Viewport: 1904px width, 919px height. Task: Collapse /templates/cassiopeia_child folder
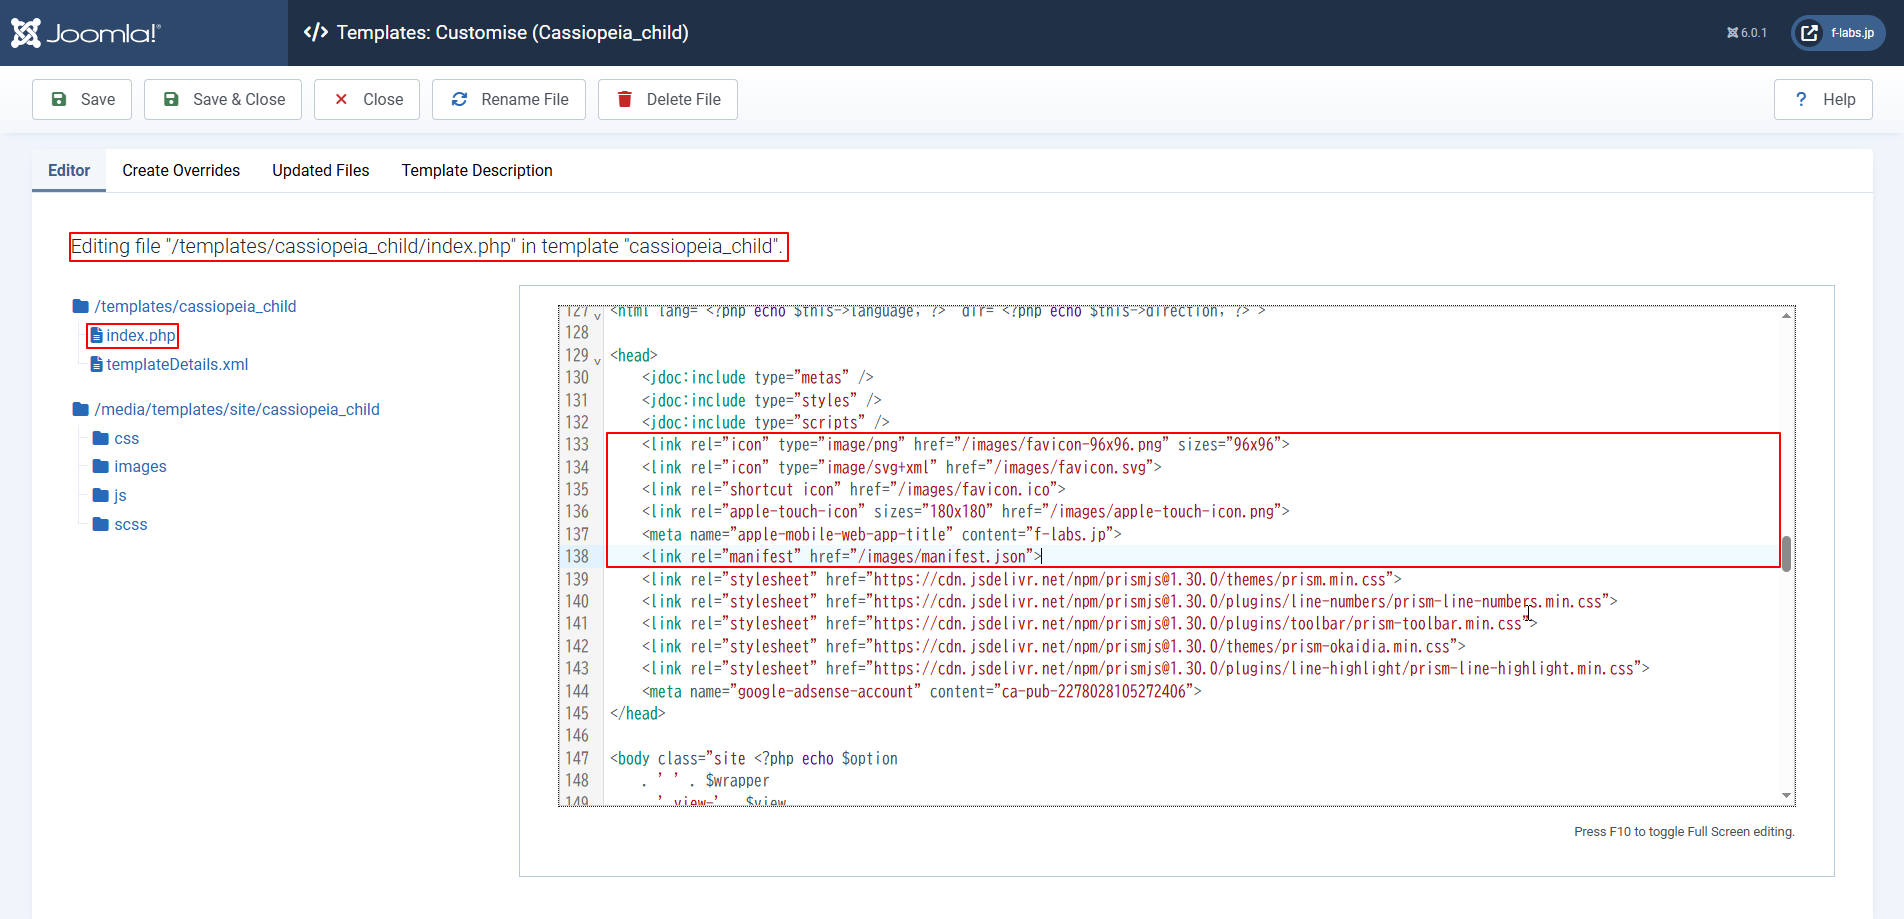[x=194, y=307]
